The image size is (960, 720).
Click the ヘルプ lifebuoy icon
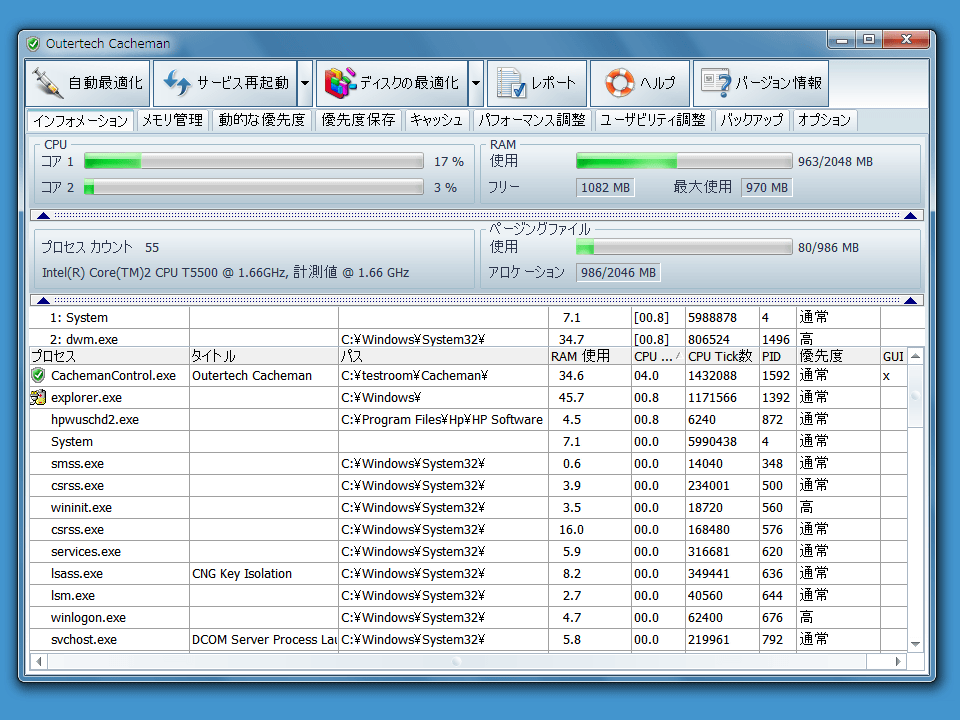620,83
